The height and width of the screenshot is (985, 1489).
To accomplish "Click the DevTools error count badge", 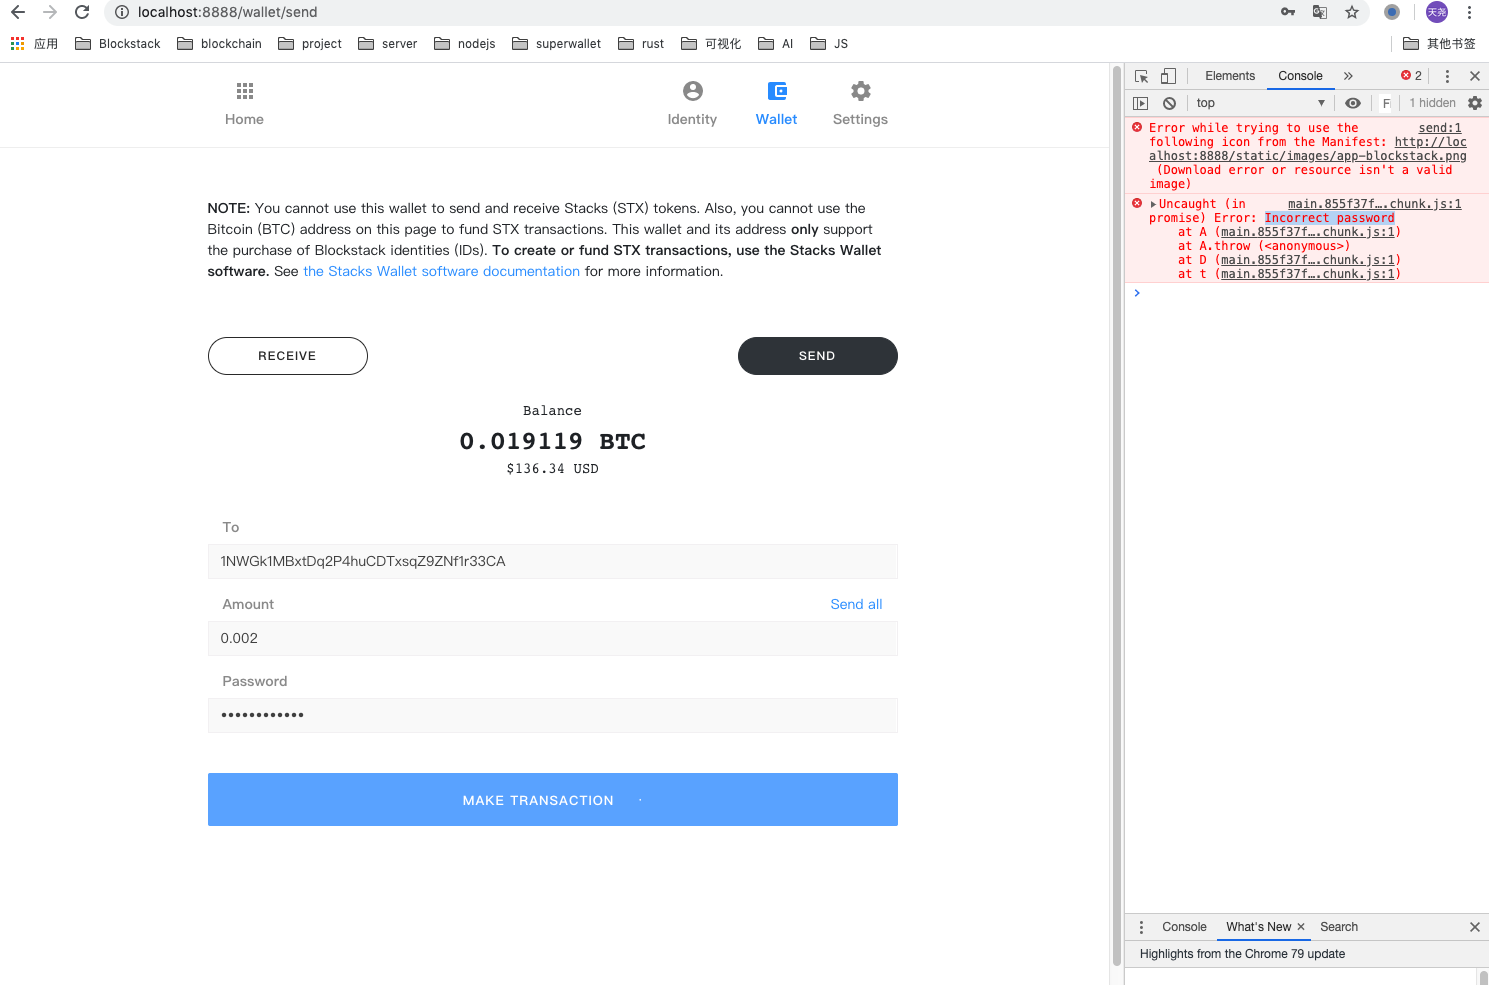I will tap(1412, 76).
